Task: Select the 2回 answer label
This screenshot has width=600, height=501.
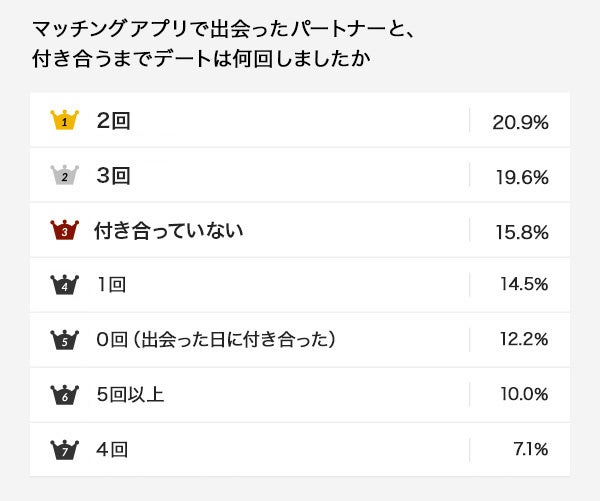Action: tap(113, 121)
